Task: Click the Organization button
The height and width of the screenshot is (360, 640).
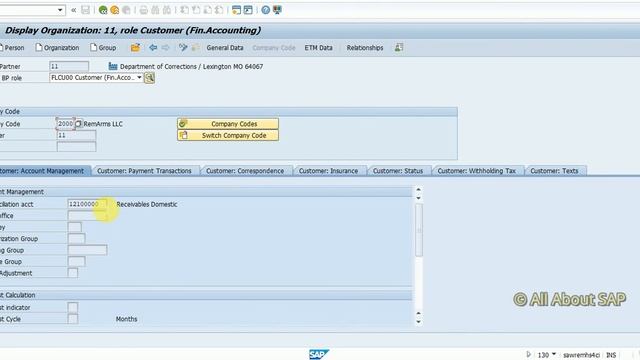Action: click(x=57, y=48)
